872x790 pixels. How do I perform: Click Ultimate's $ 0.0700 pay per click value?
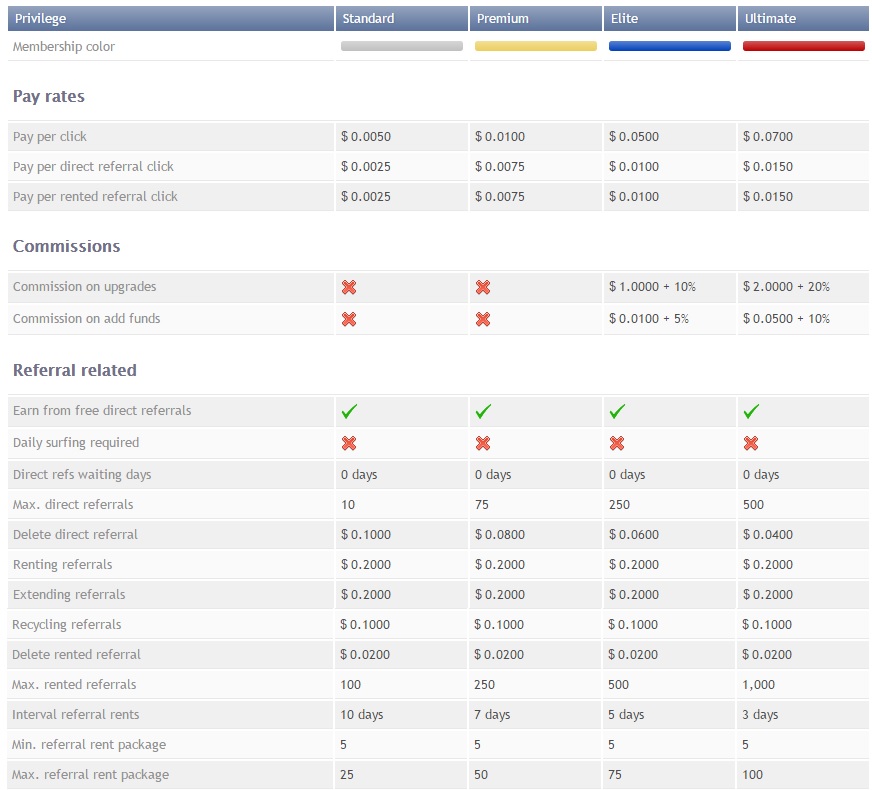coord(768,137)
